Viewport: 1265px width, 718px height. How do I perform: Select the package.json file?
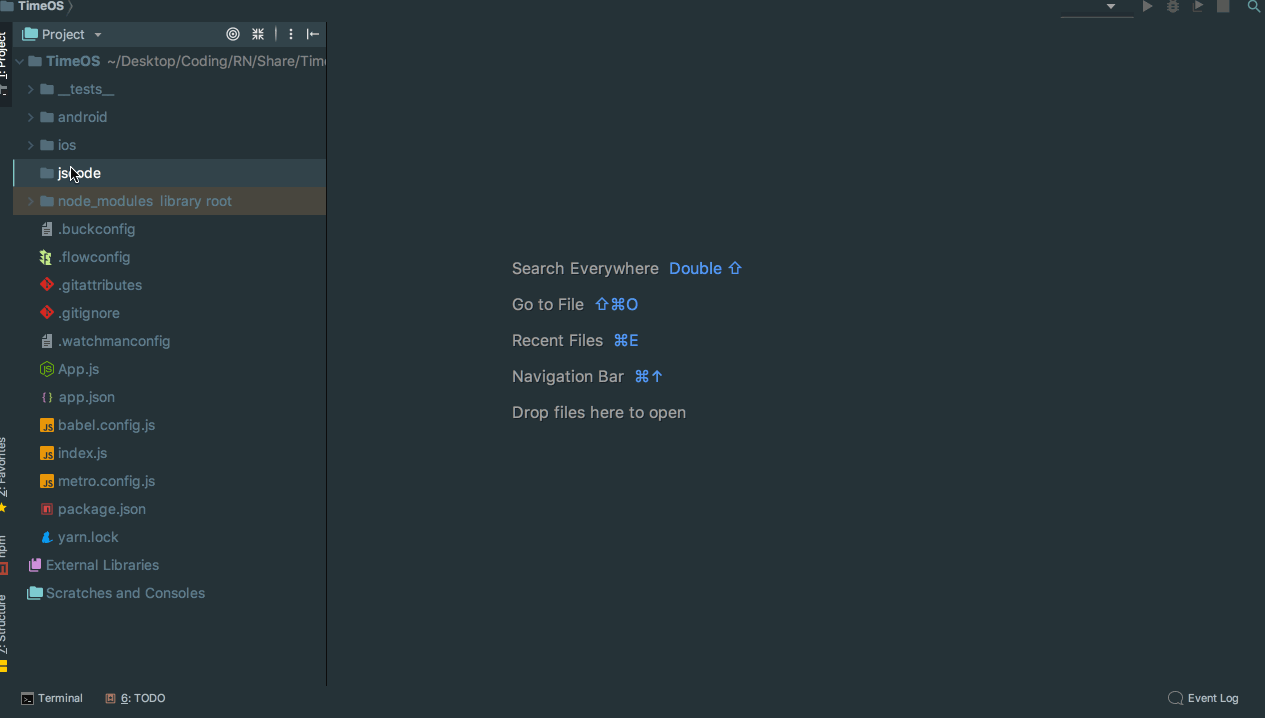(x=101, y=509)
